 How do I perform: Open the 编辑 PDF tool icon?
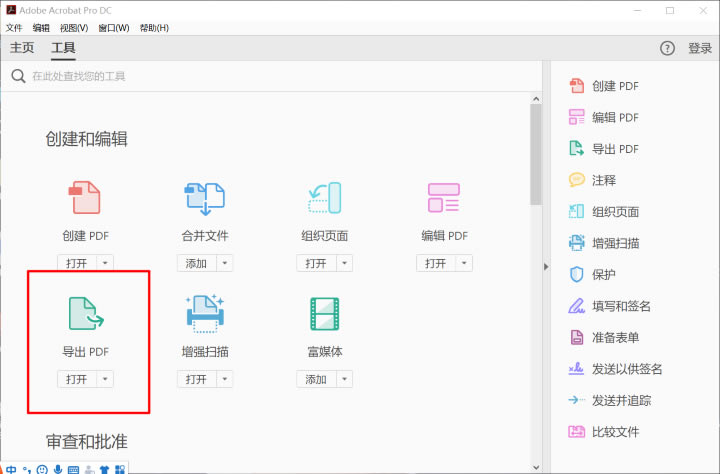point(443,199)
